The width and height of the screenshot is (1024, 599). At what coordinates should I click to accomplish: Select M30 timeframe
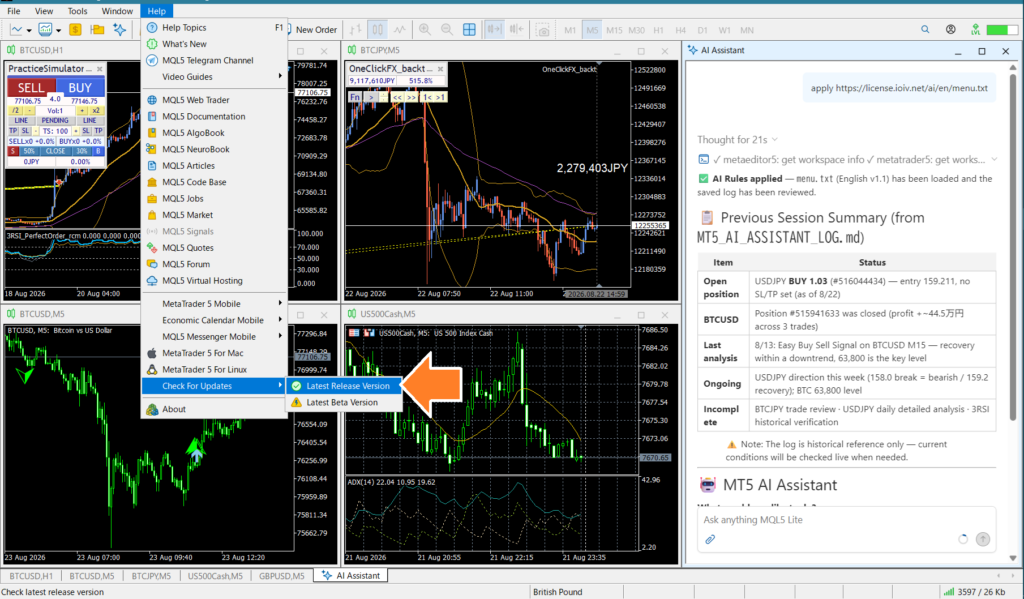click(636, 30)
